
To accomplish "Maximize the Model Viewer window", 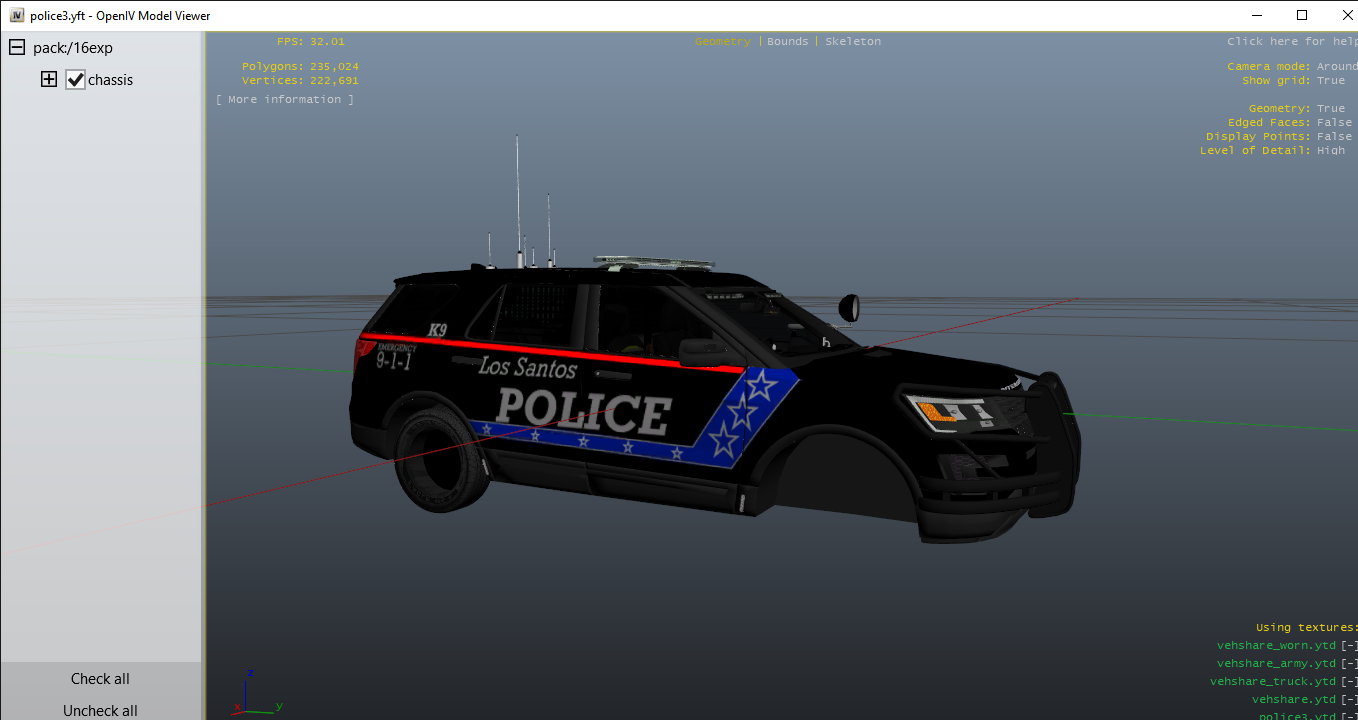I will [x=1301, y=15].
